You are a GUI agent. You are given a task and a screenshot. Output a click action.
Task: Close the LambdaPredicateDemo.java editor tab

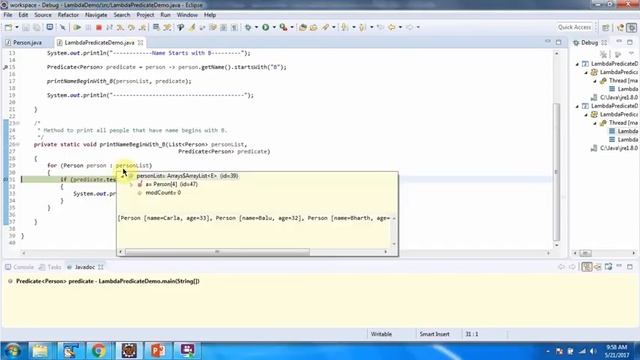click(x=140, y=42)
